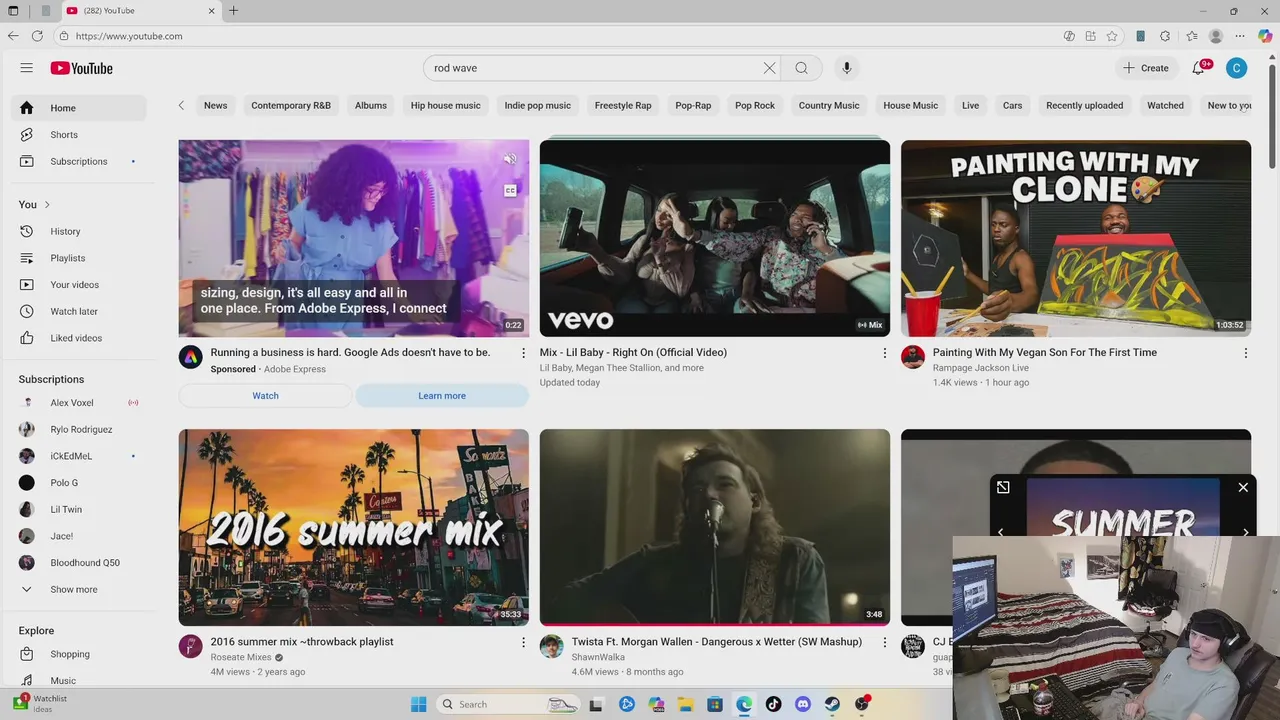Clear the search box with the X
The width and height of the screenshot is (1280, 720).
point(769,68)
